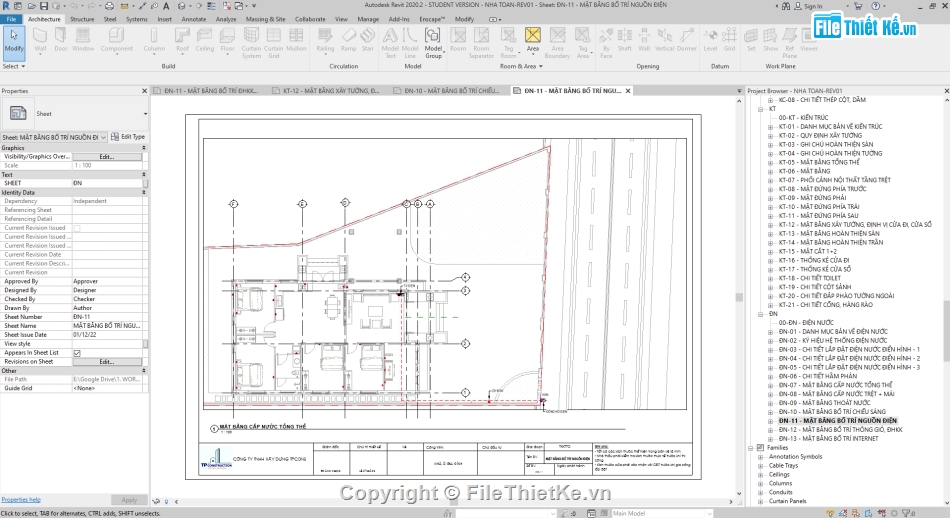The image size is (950, 518).
Task: Open the Properties help link
Action: click(21, 500)
